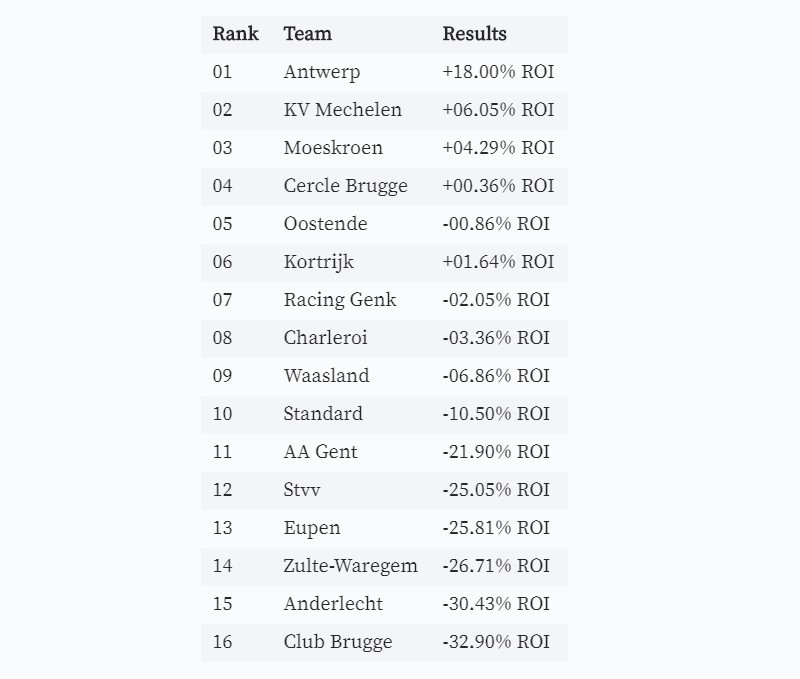Click Kortrijk team name
Screen dimensions: 800x679
319,262
